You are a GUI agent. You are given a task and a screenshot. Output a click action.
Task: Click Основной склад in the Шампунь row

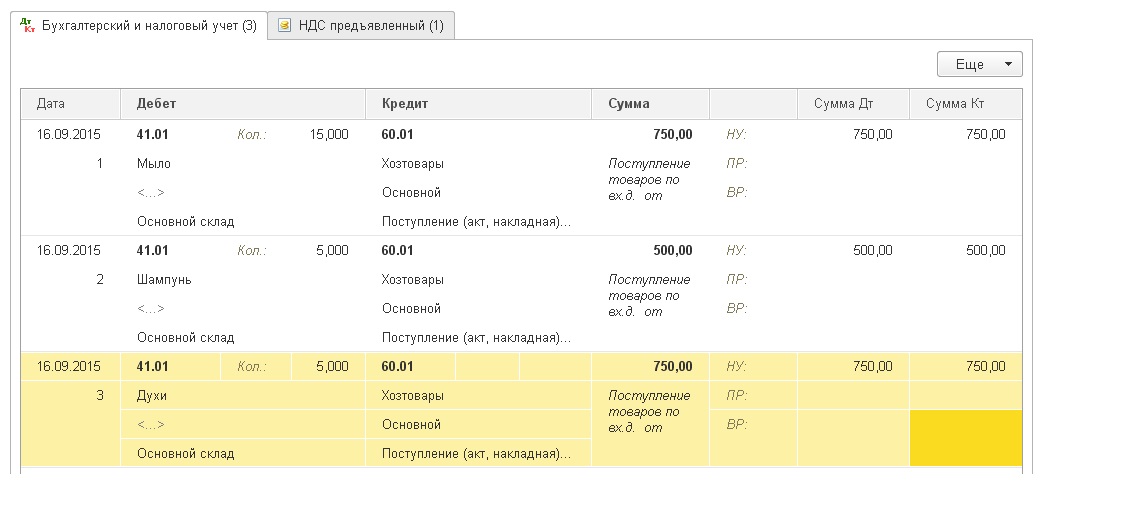[x=186, y=338]
